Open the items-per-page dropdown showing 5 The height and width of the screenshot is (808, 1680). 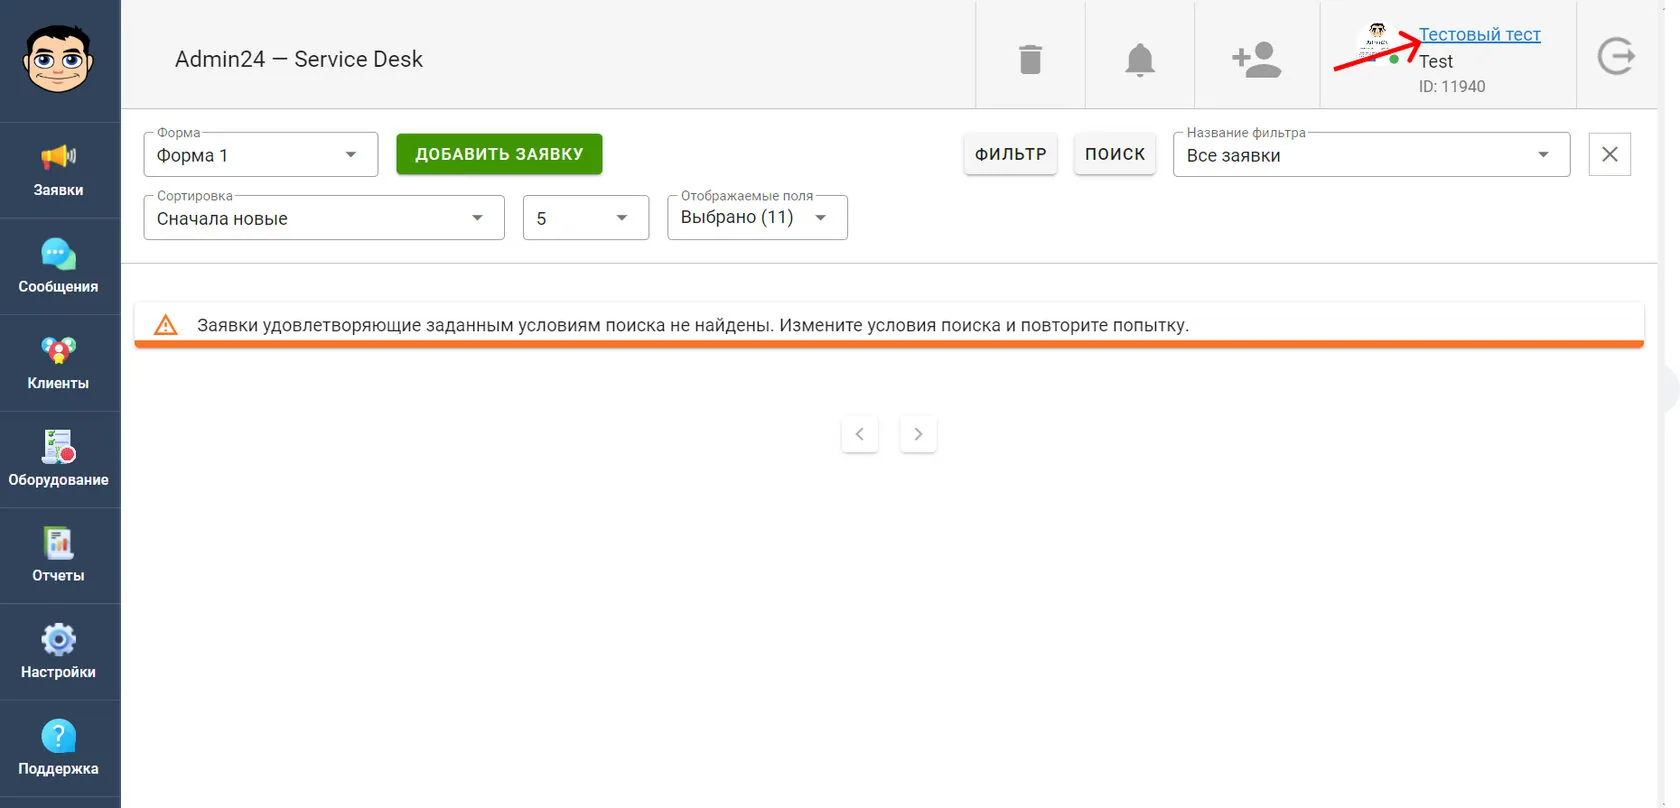586,218
